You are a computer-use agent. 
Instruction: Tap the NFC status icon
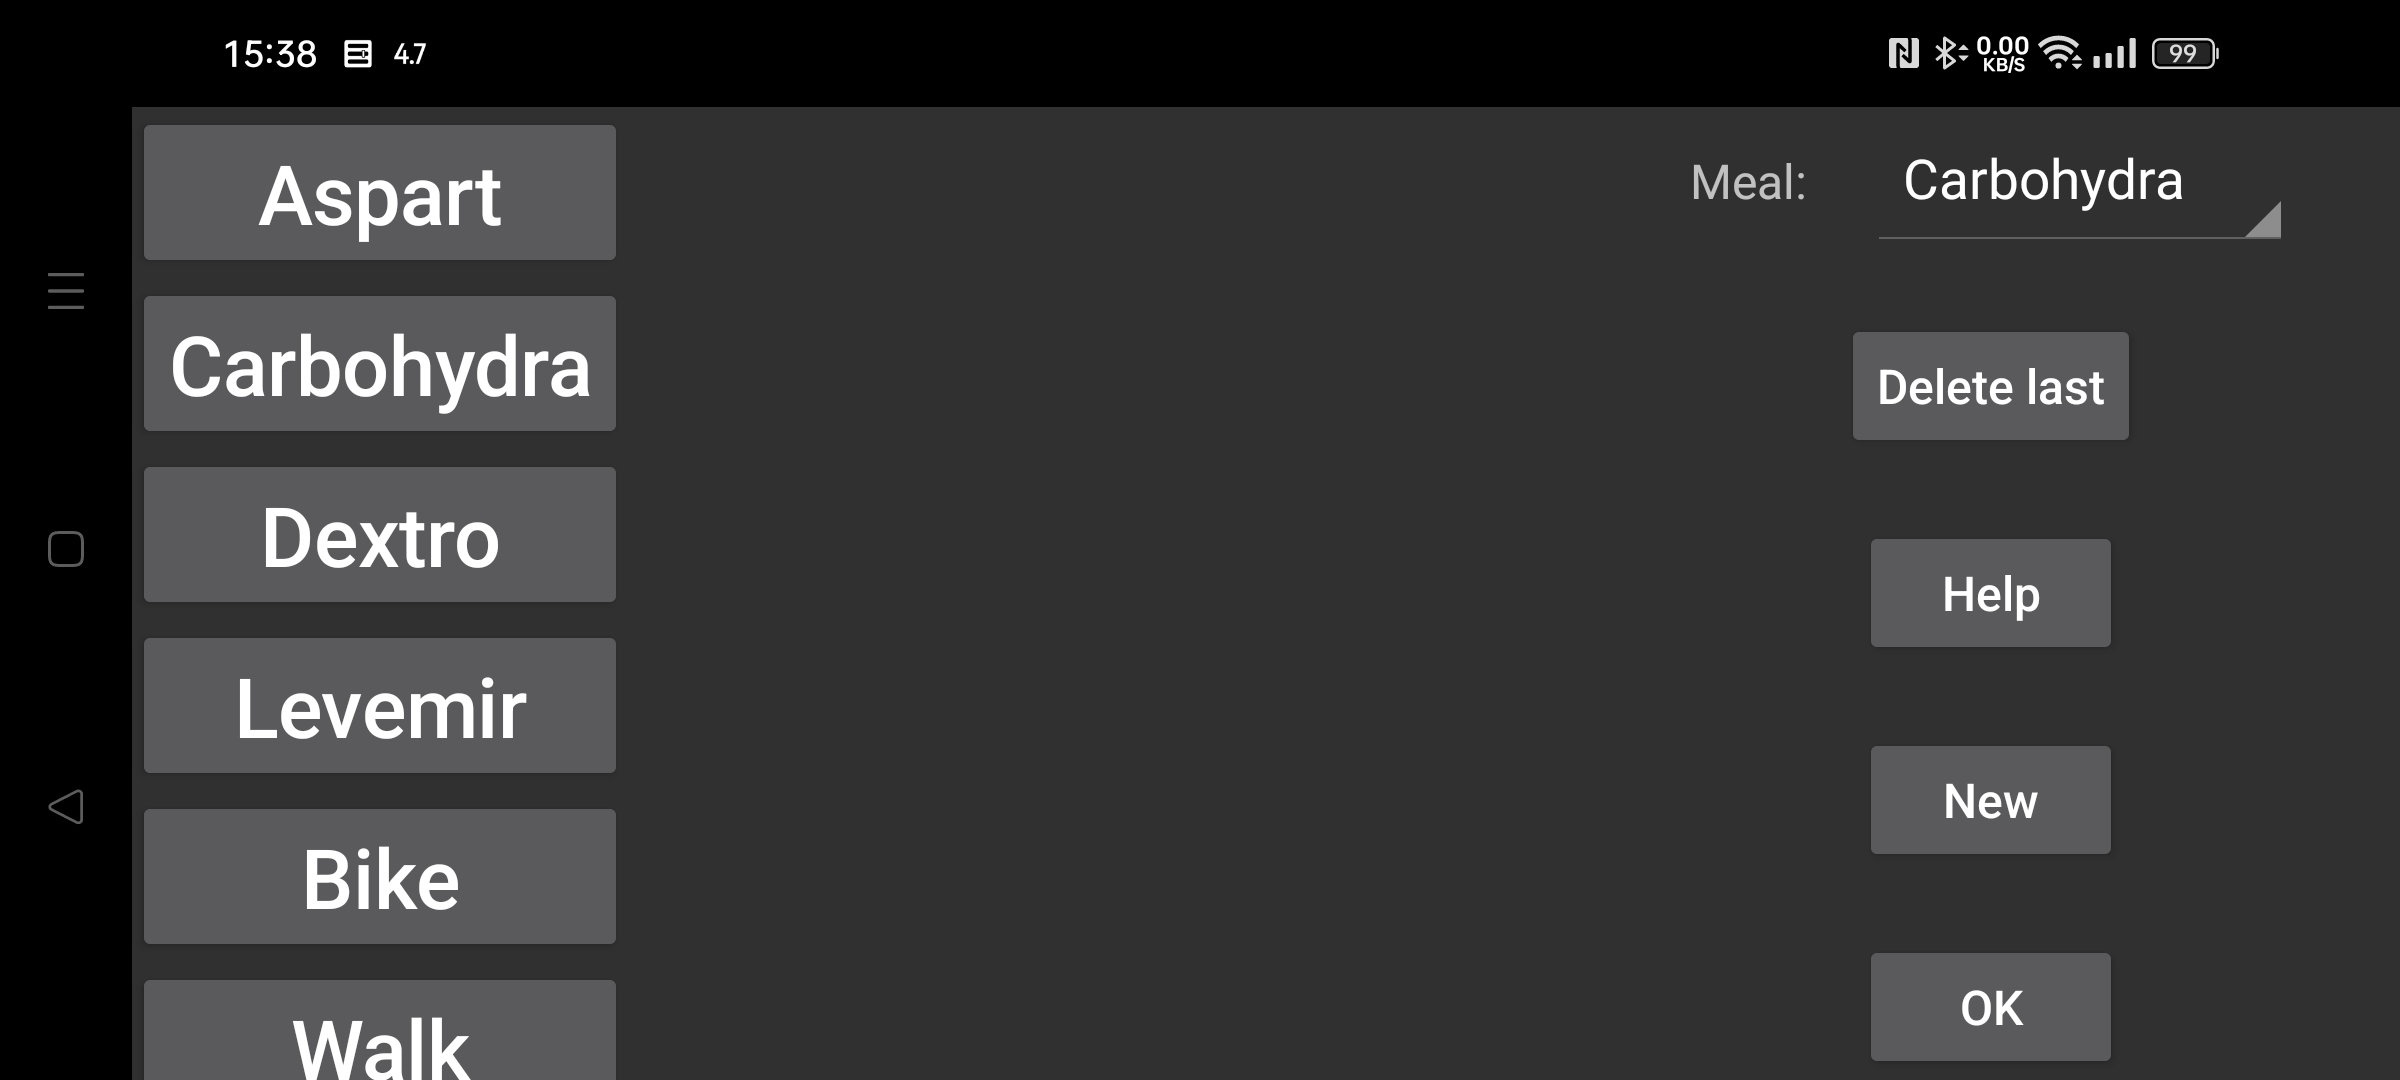tap(1903, 53)
